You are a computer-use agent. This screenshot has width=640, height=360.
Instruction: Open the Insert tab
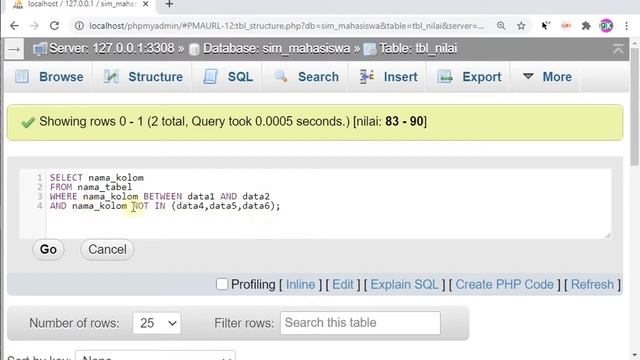(388, 77)
